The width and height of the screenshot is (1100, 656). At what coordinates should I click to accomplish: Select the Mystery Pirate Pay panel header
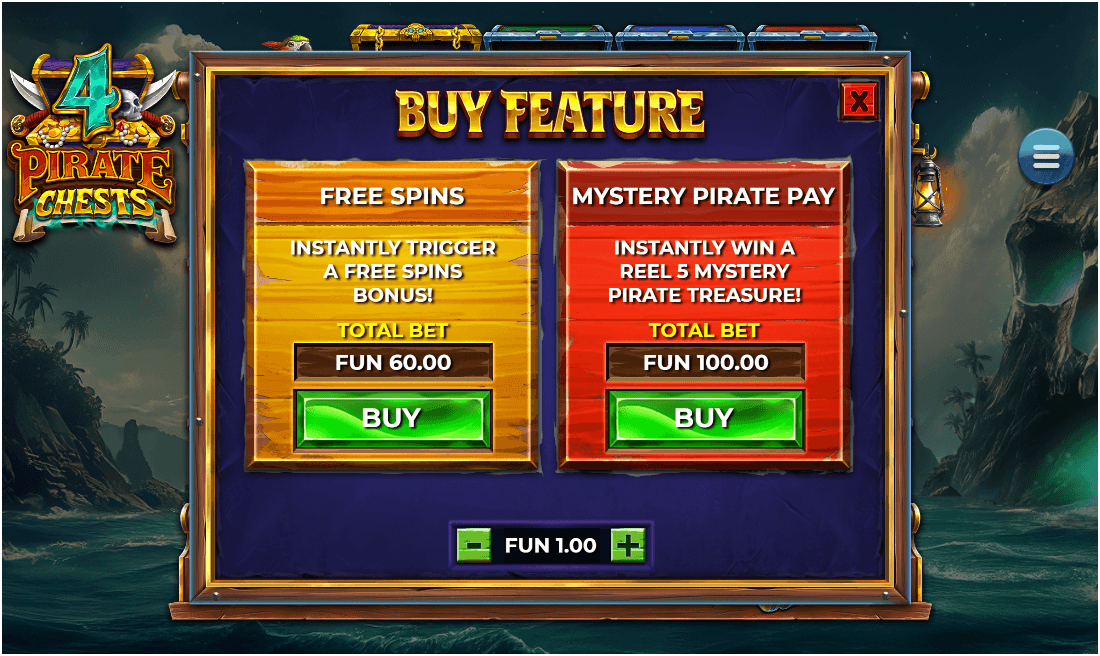coord(704,196)
